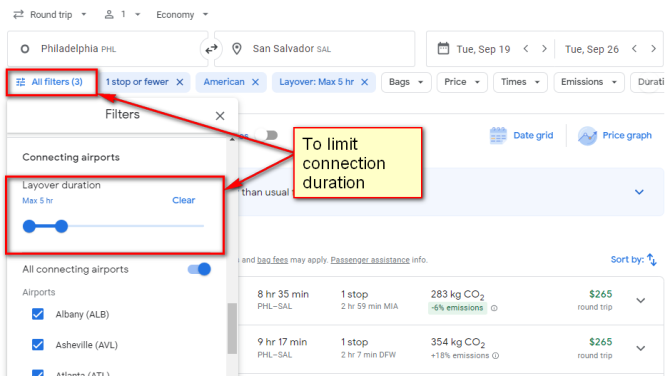
Task: Remove the Layover Max 5 hr filter
Action: coord(364,82)
